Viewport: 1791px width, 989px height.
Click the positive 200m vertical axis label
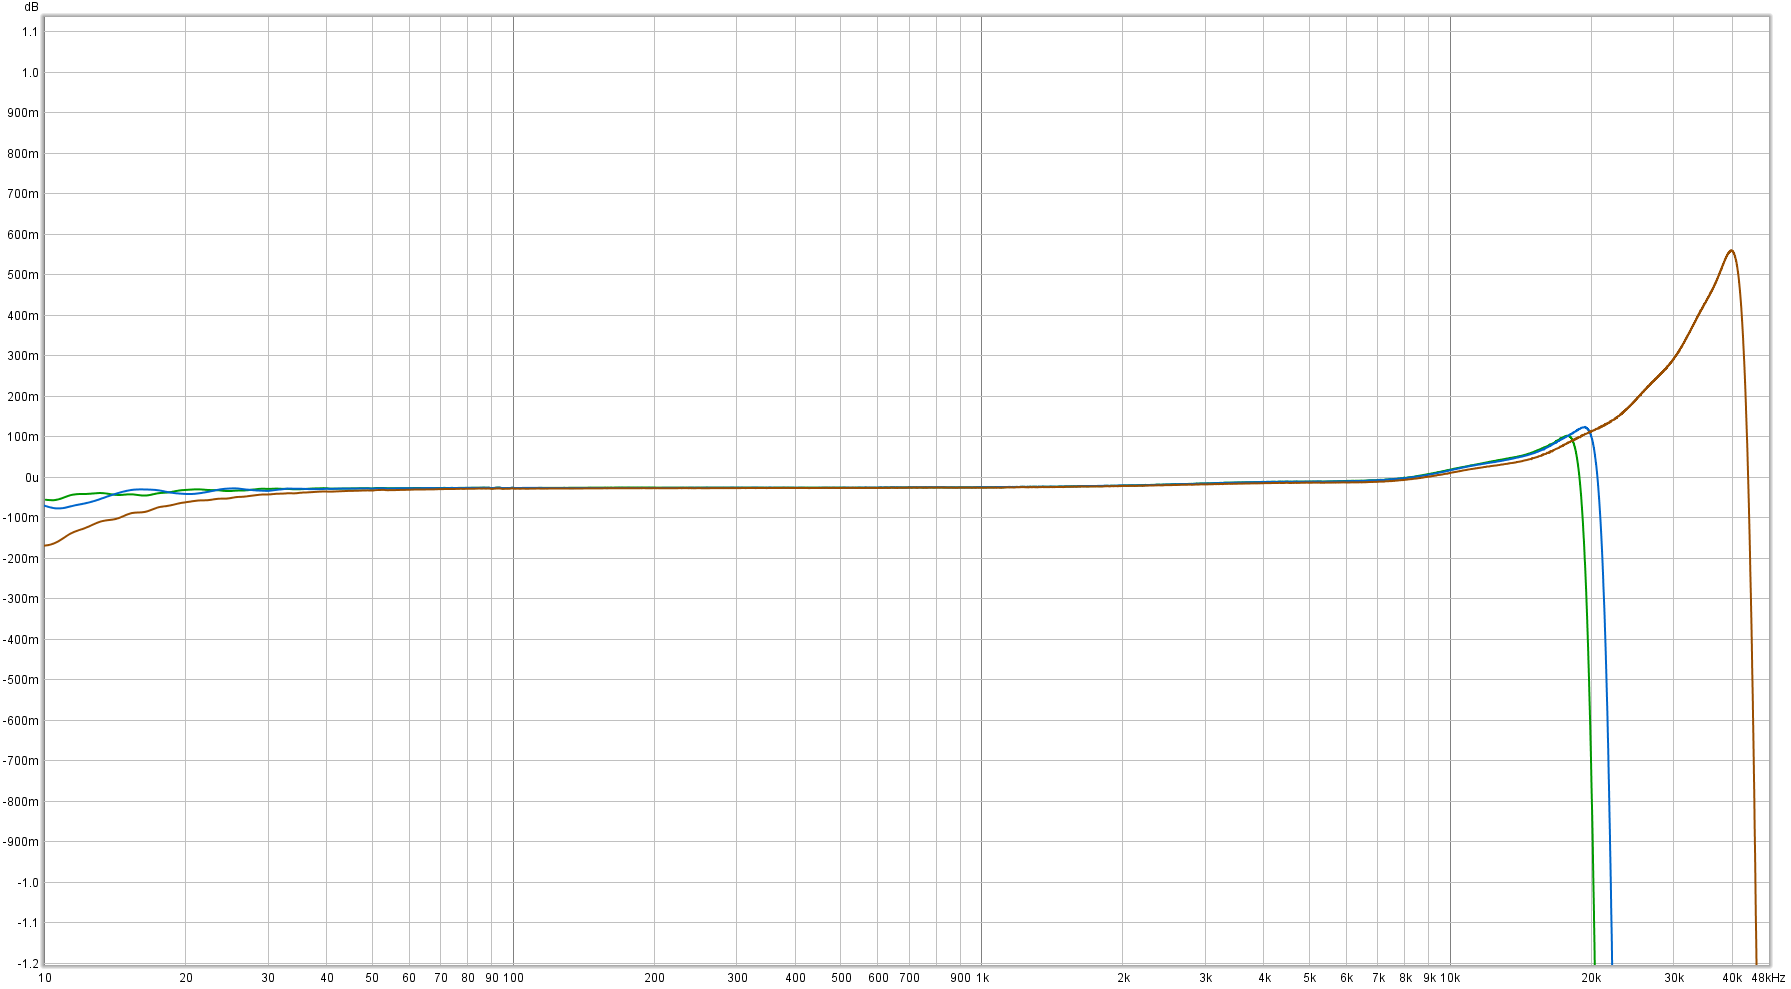tap(25, 397)
